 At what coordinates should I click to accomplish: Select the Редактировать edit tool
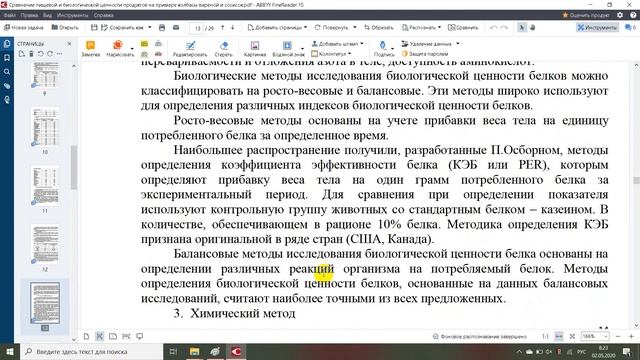point(190,49)
